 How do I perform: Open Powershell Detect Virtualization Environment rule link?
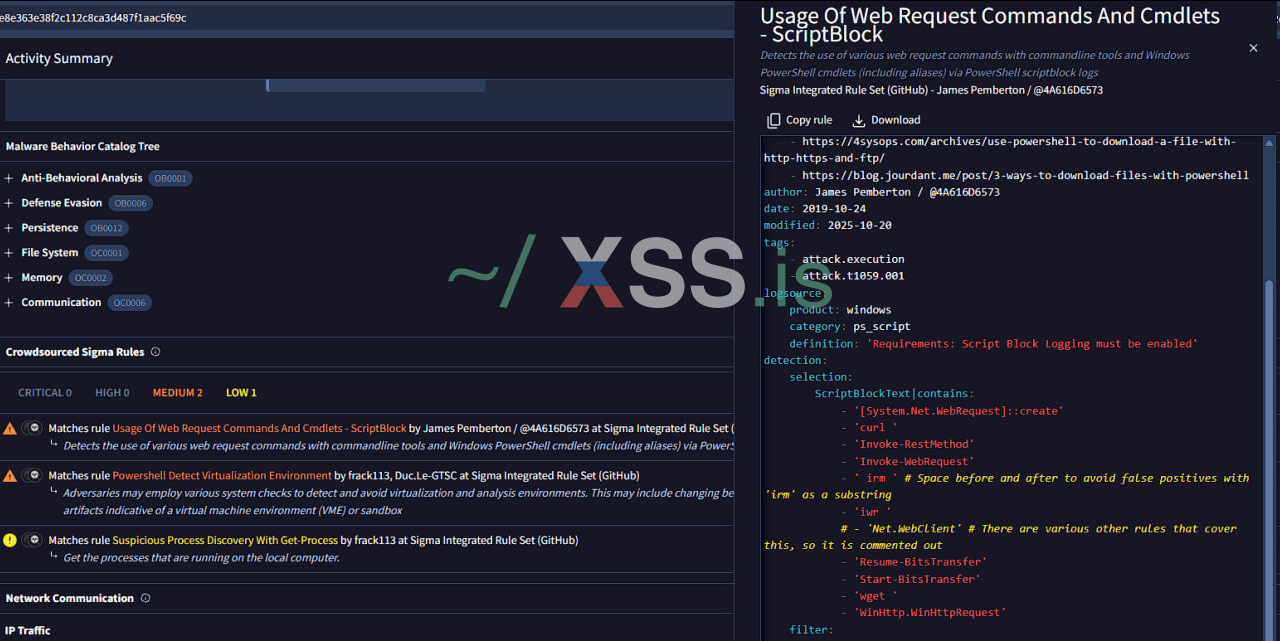click(x=221, y=475)
